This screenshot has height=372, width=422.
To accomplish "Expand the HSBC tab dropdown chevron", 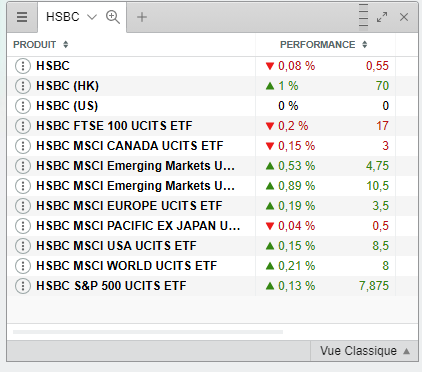I will pos(92,17).
